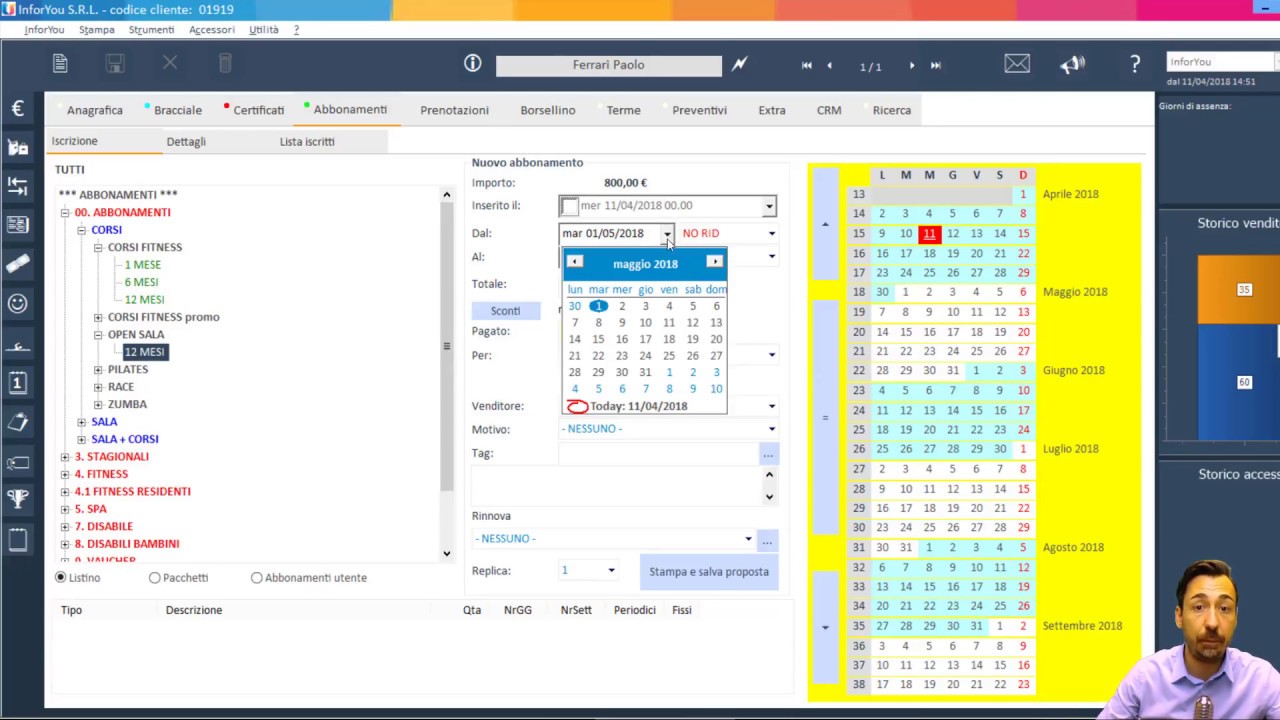Collapse the CORSI FITNESS node
This screenshot has height=720, width=1280.
pyautogui.click(x=98, y=247)
